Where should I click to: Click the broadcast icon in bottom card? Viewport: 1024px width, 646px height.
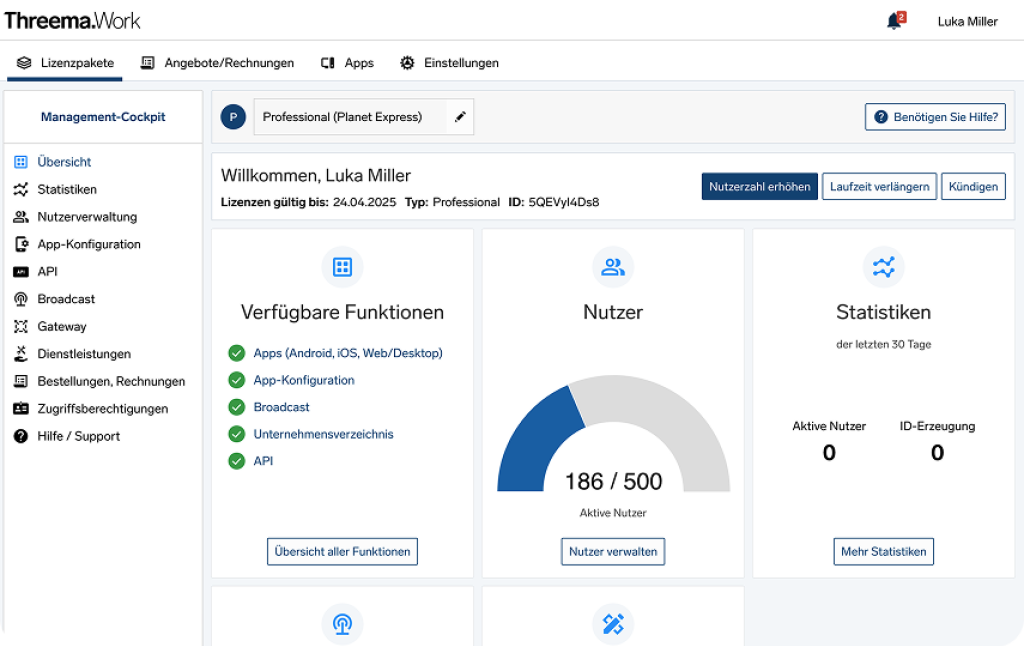[x=342, y=624]
